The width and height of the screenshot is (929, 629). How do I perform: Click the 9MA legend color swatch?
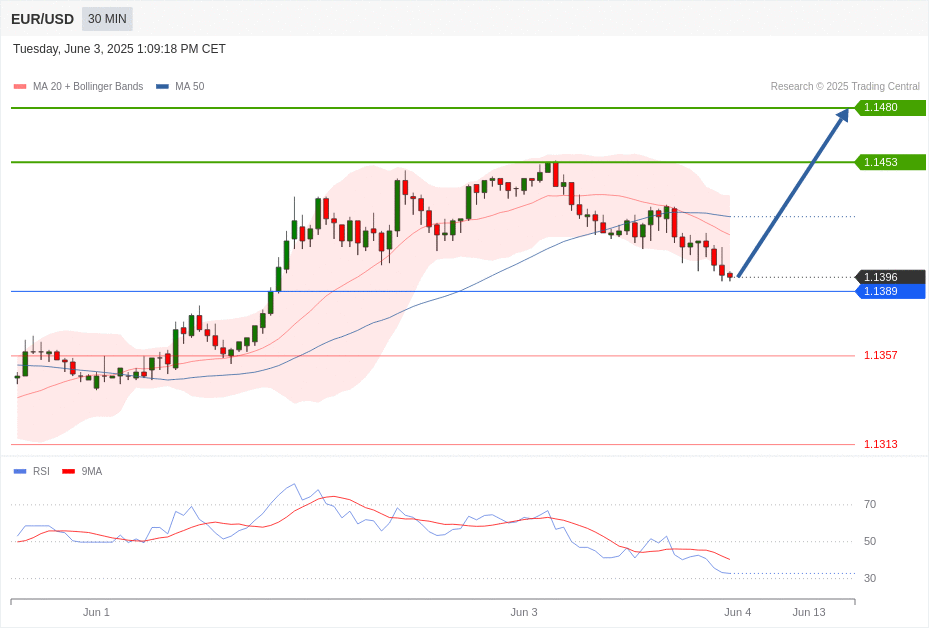coord(68,471)
